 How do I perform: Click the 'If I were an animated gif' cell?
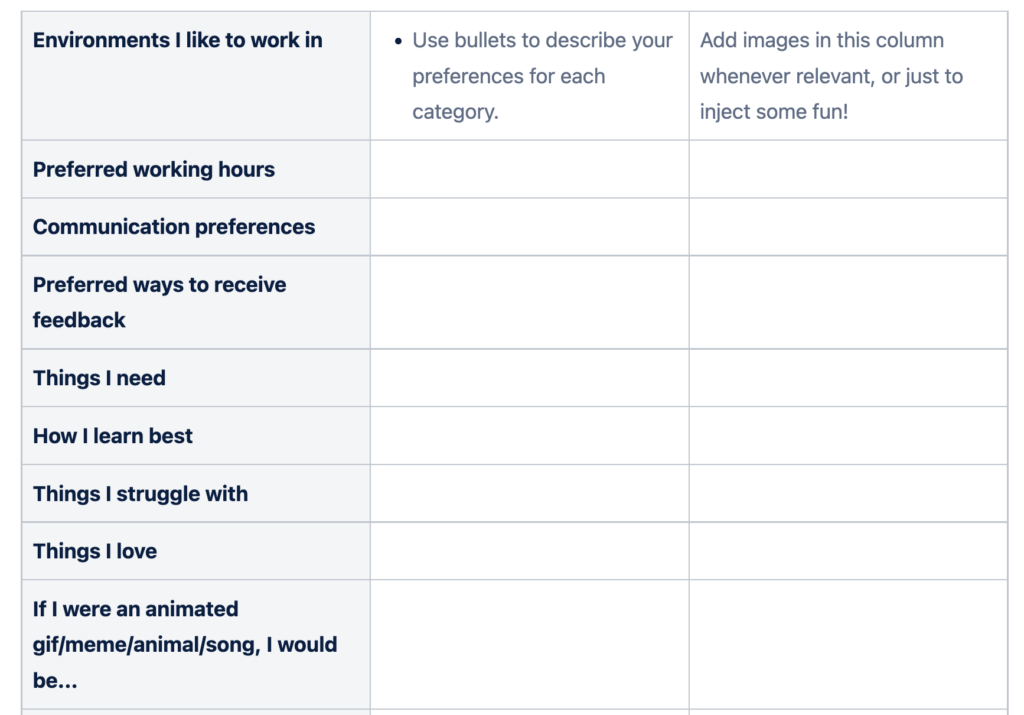coord(185,644)
